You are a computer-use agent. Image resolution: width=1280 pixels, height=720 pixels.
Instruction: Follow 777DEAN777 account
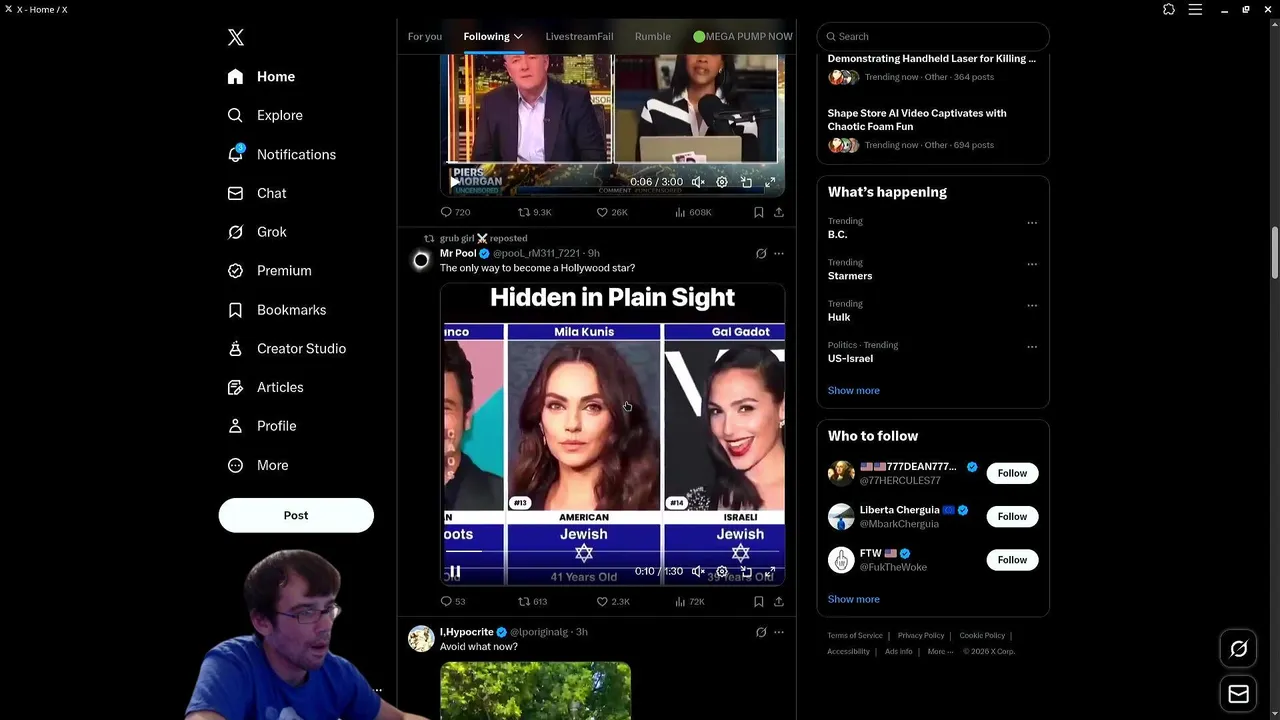[x=1012, y=473]
